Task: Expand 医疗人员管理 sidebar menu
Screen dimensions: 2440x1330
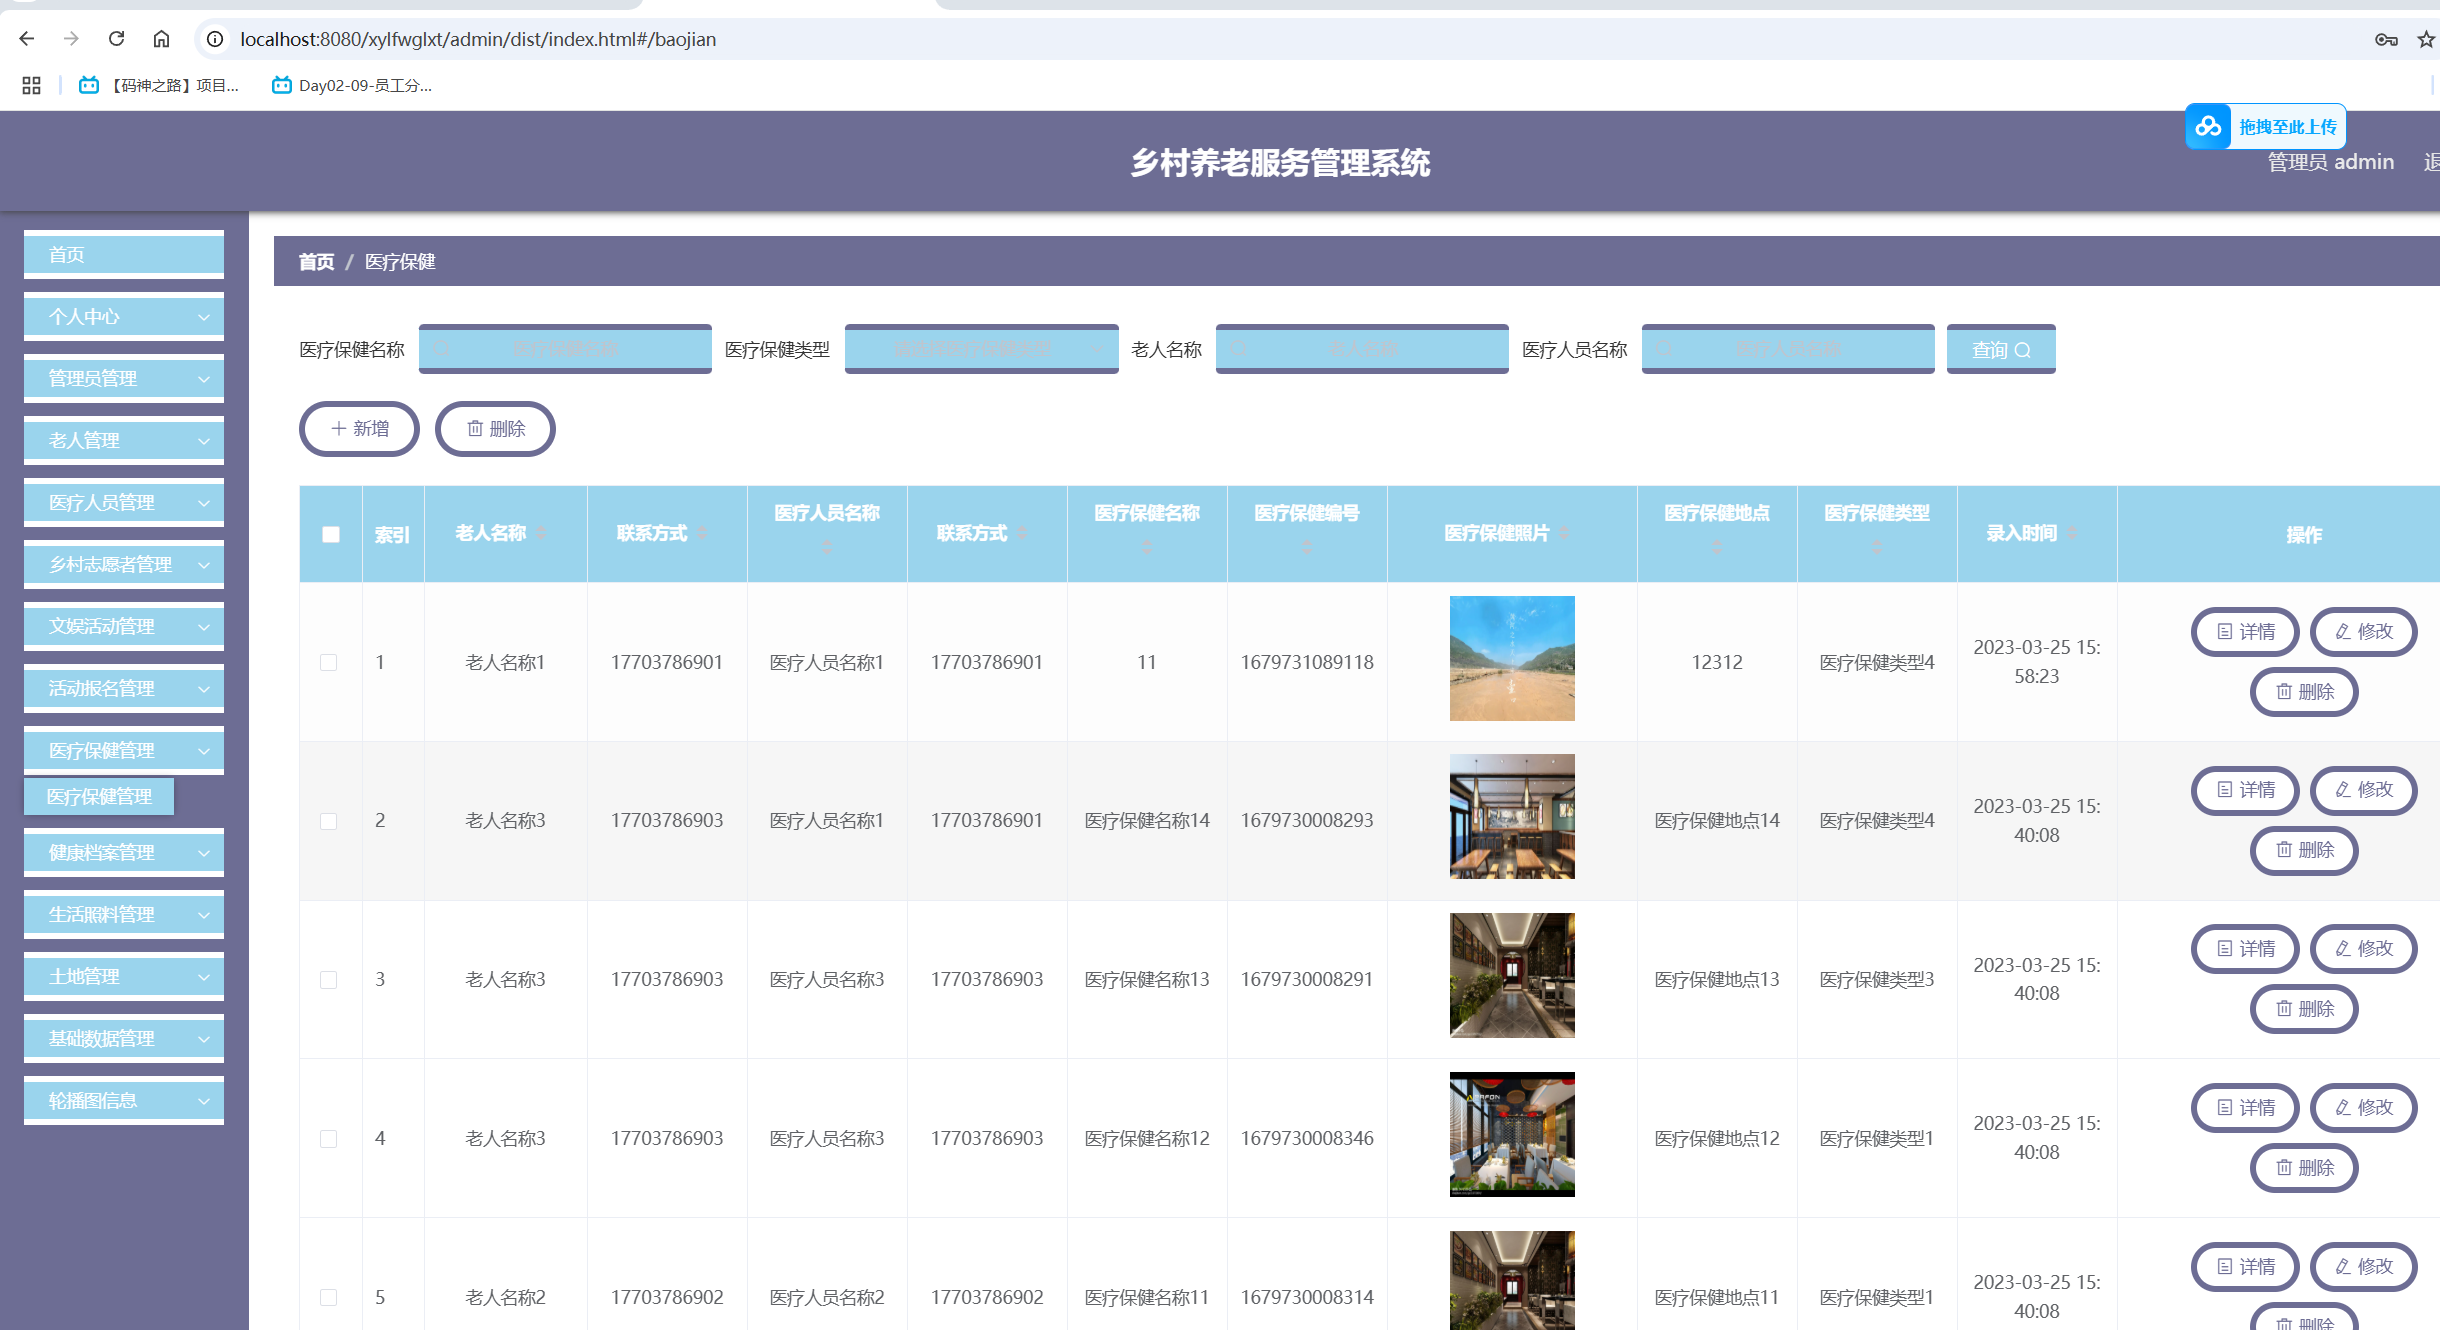Action: click(x=124, y=503)
